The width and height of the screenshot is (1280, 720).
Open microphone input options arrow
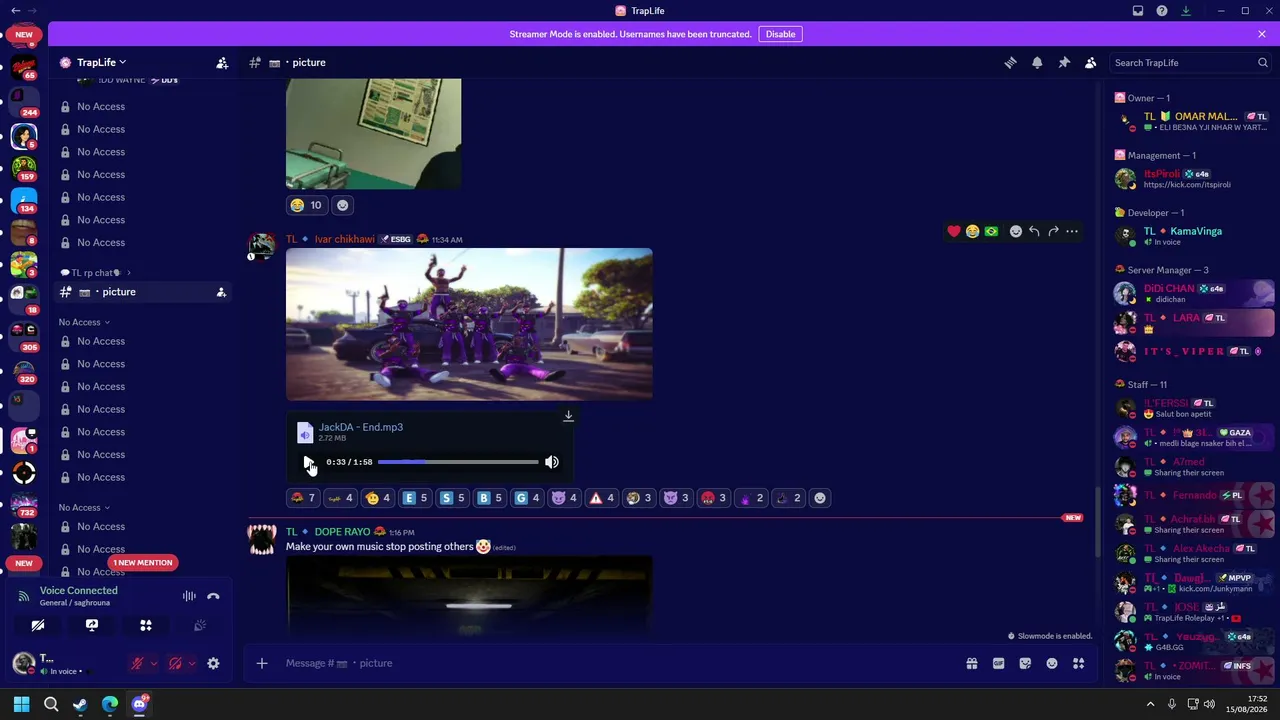tap(154, 663)
